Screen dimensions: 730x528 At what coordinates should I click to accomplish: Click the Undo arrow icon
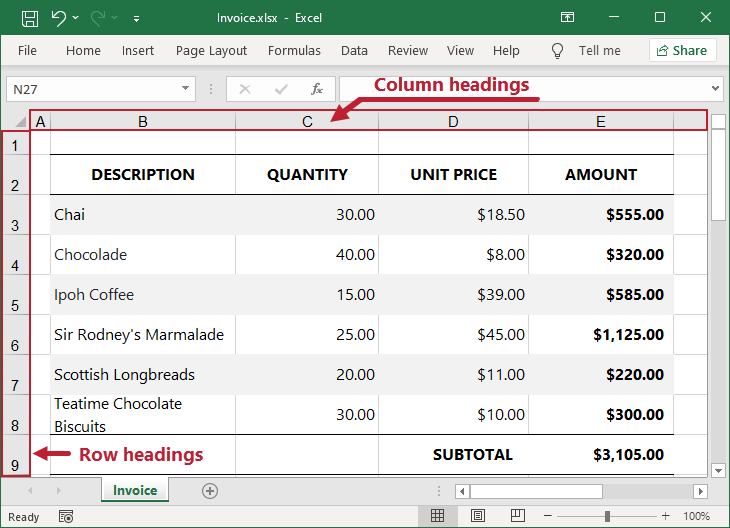59,18
